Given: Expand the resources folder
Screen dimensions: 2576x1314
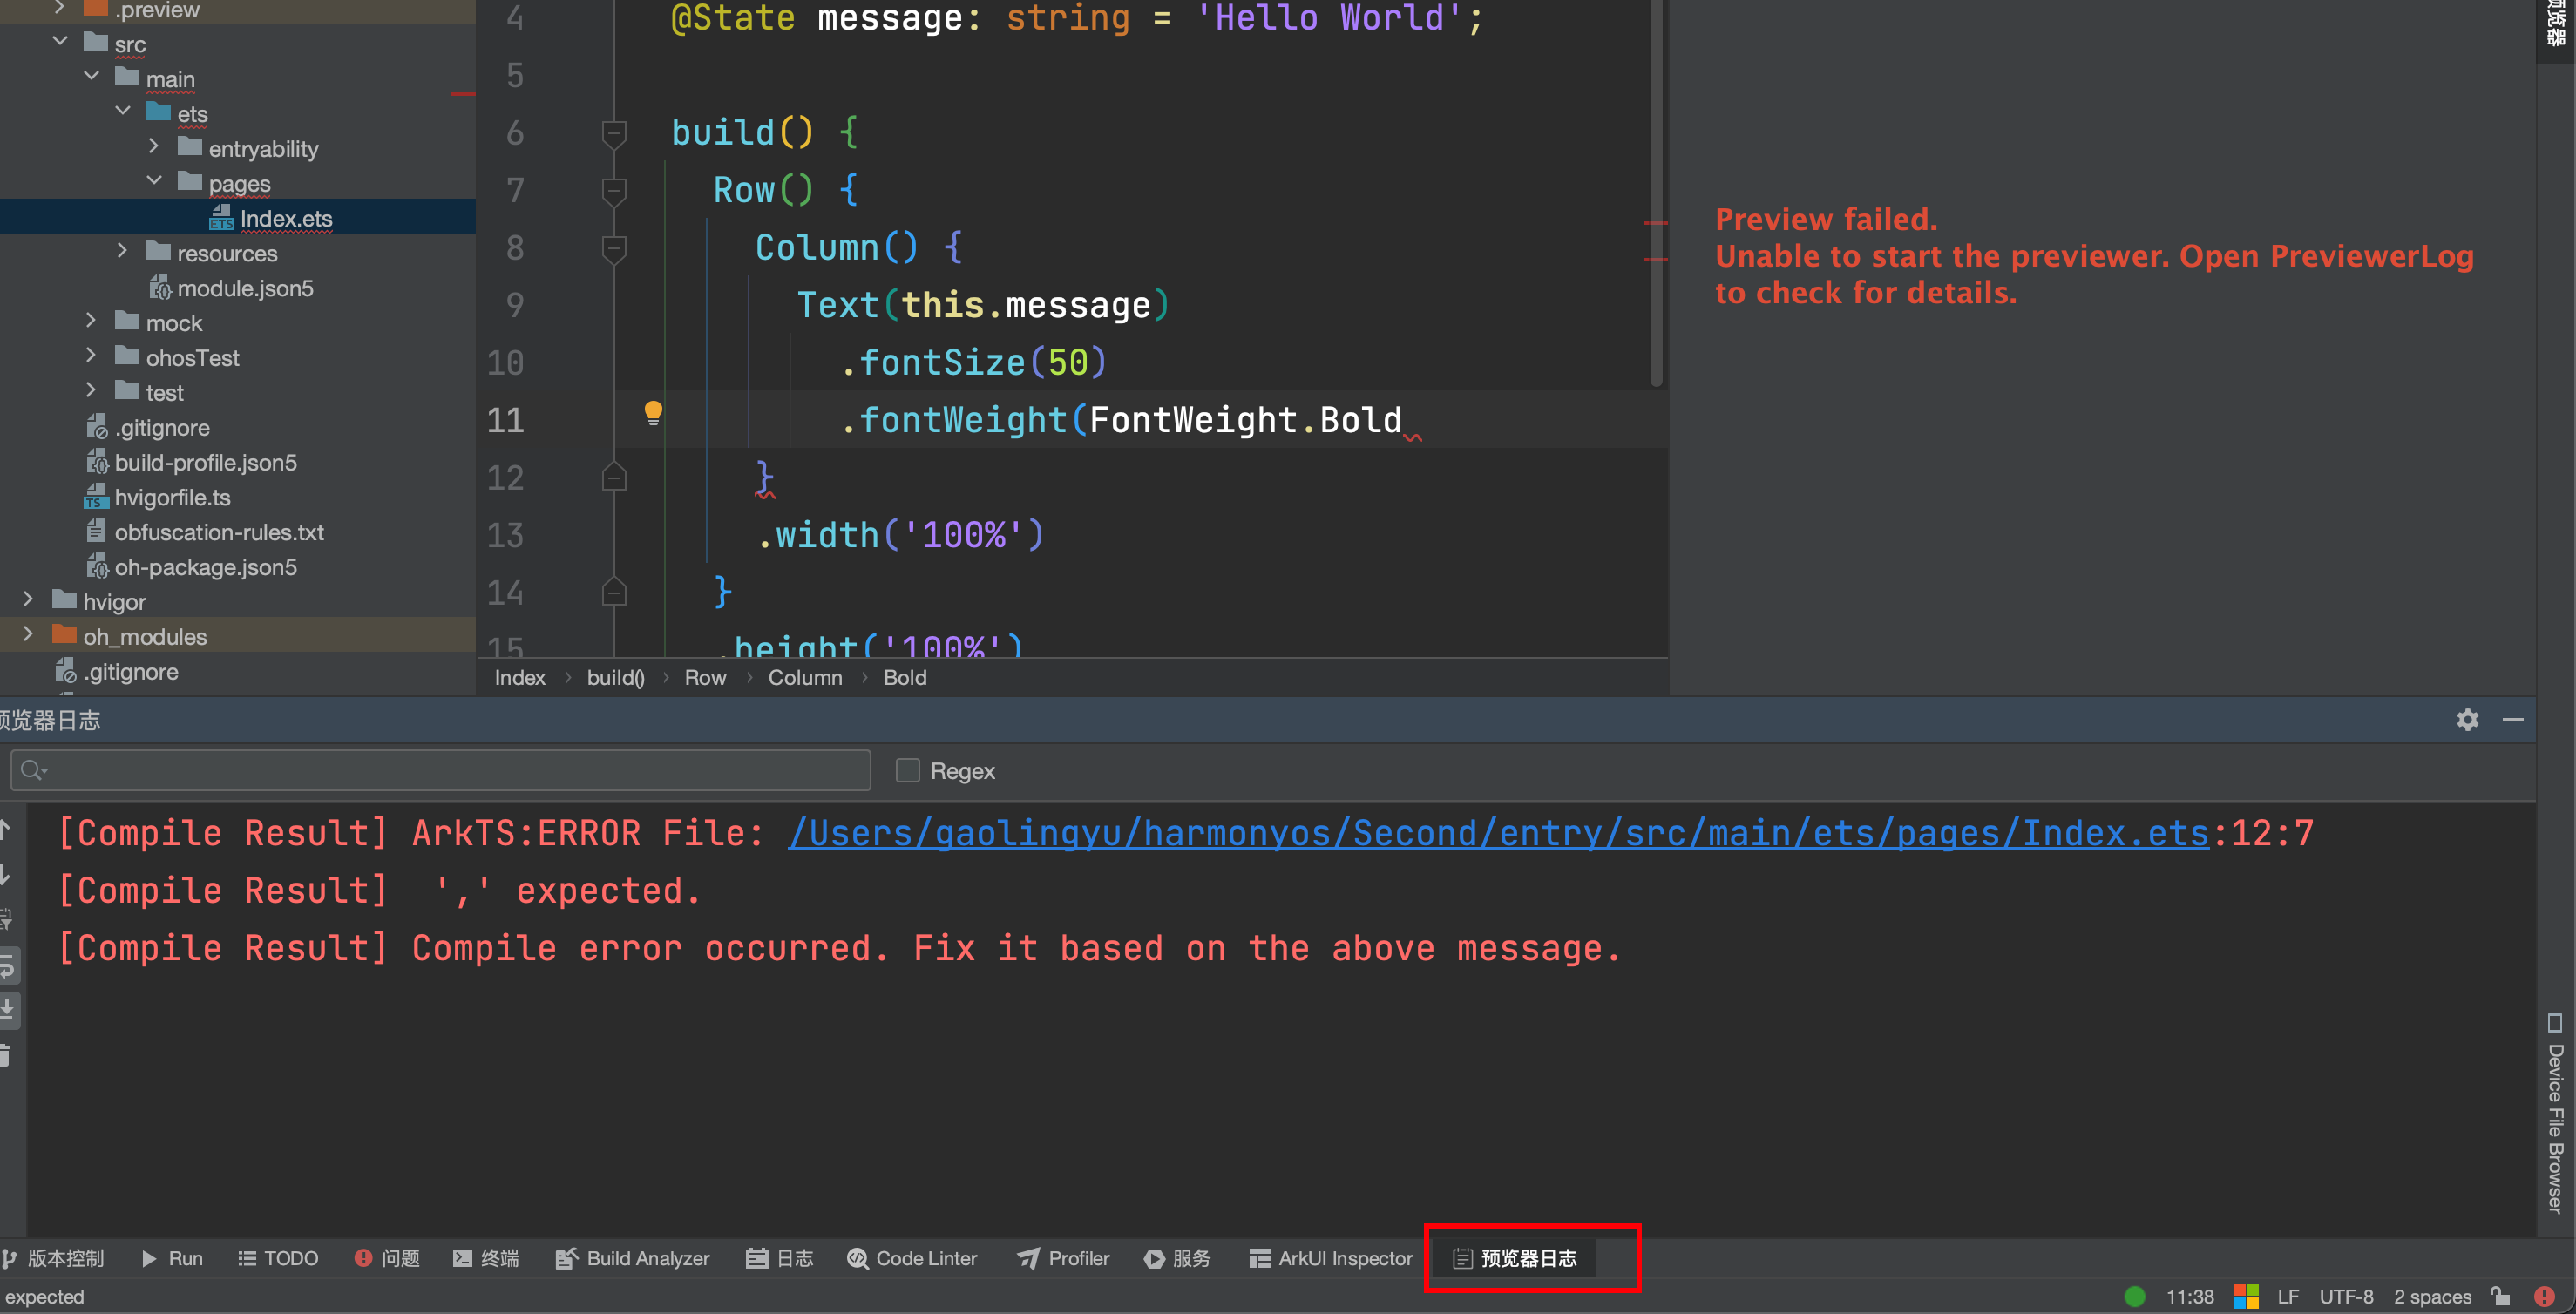Looking at the screenshot, I should pos(122,251).
